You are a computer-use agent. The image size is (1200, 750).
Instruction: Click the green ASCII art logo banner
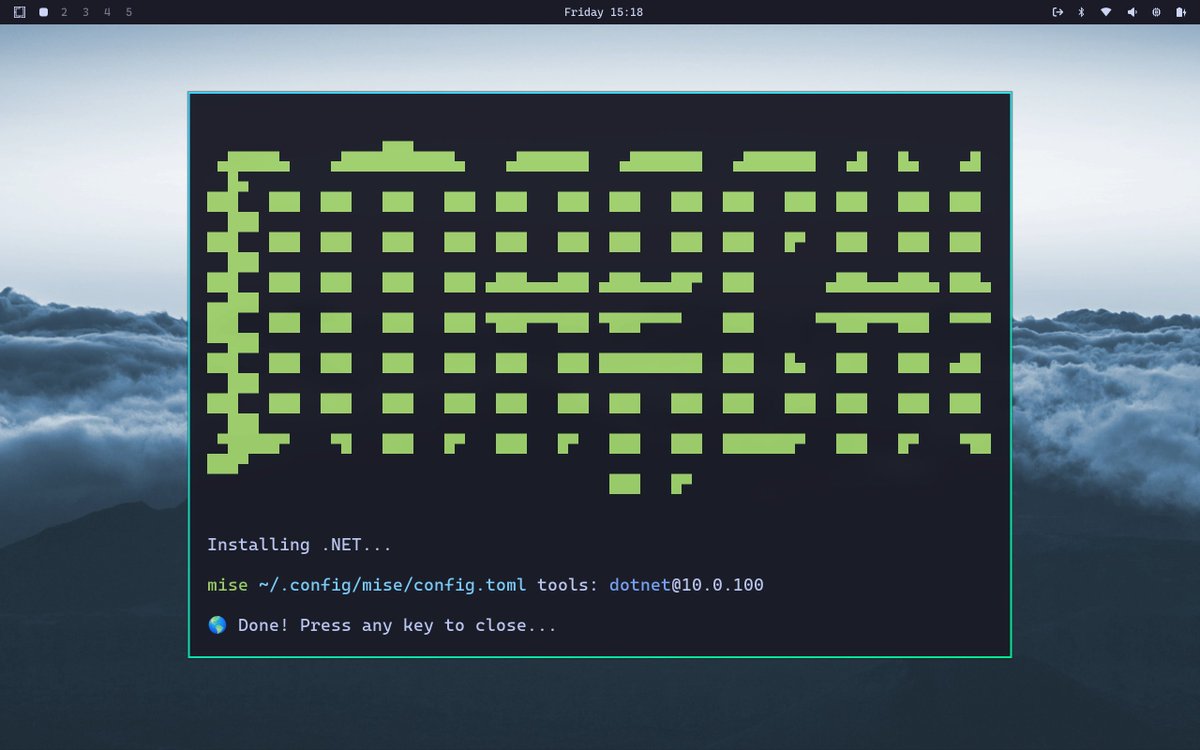pos(599,318)
